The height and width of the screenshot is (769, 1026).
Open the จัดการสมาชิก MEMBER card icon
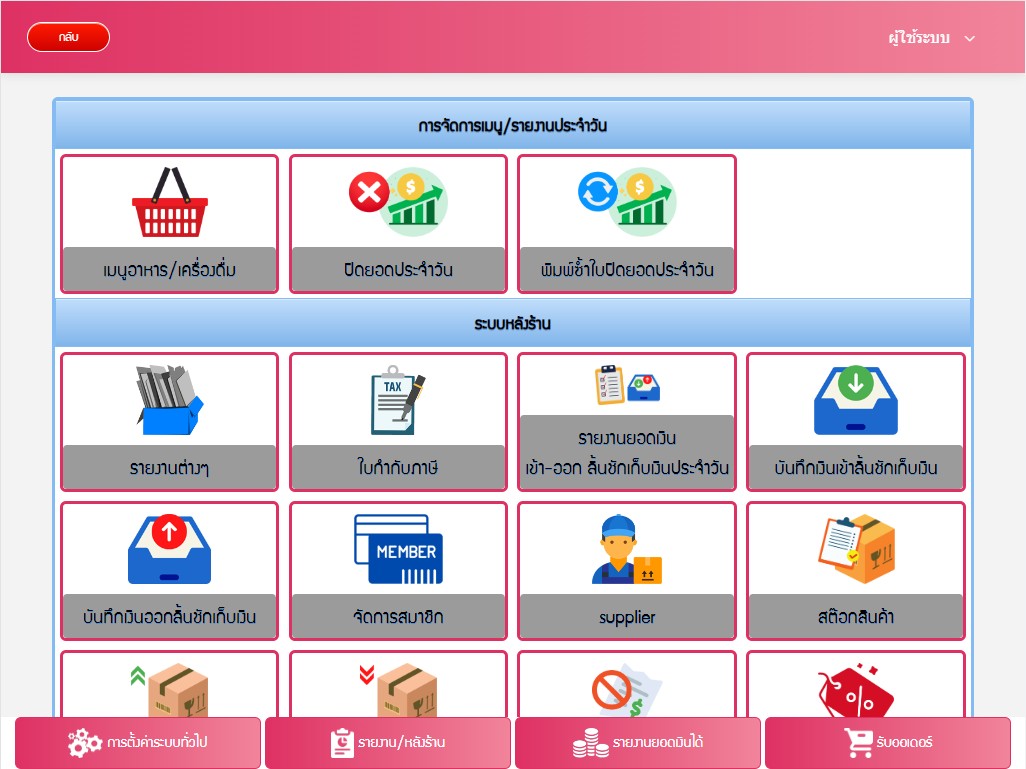pos(398,549)
